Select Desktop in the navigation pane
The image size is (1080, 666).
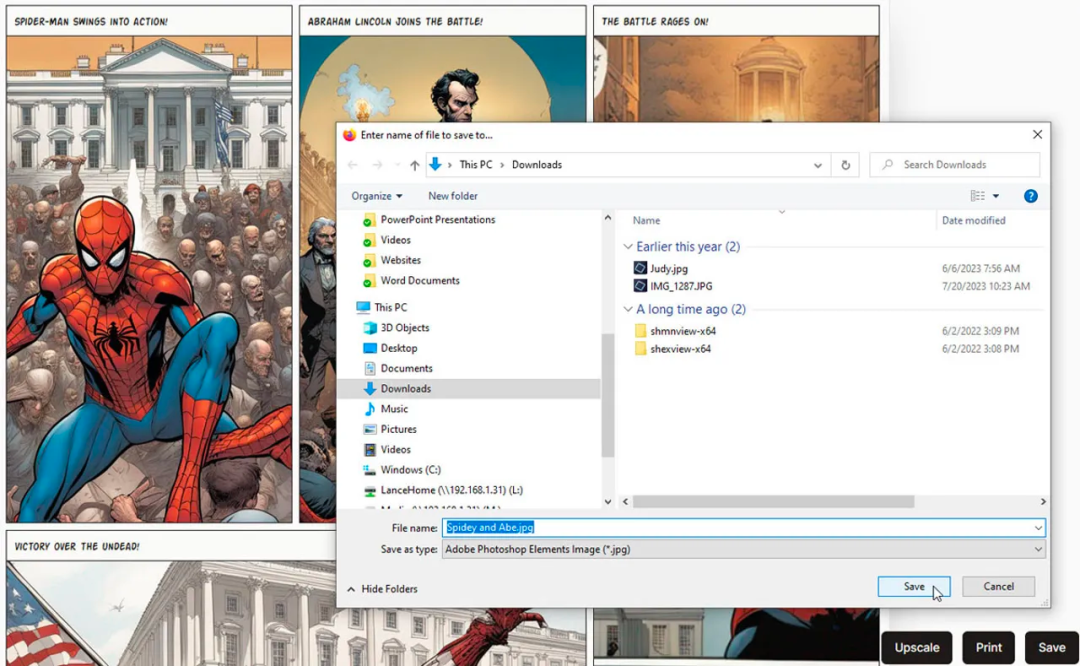pyautogui.click(x=398, y=348)
